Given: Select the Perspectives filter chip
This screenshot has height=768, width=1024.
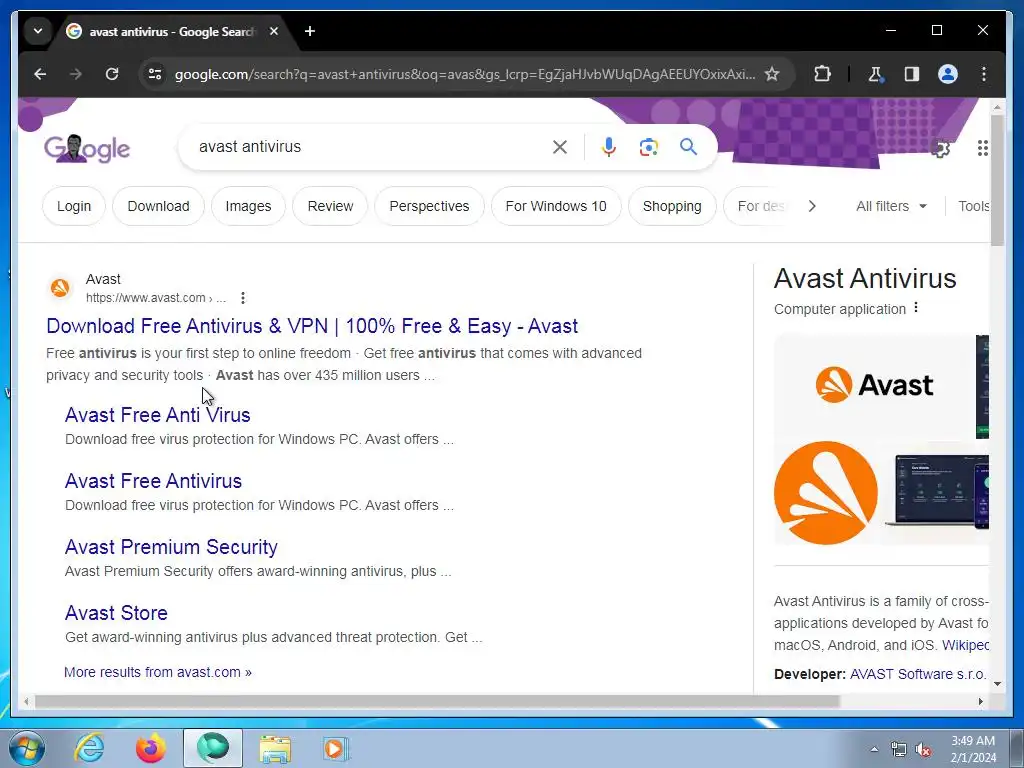Looking at the screenshot, I should pyautogui.click(x=429, y=206).
